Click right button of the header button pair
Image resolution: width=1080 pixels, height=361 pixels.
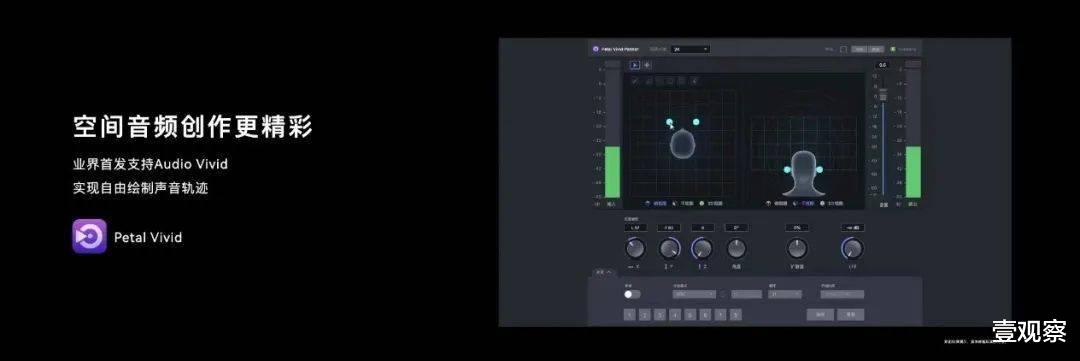(x=876, y=49)
